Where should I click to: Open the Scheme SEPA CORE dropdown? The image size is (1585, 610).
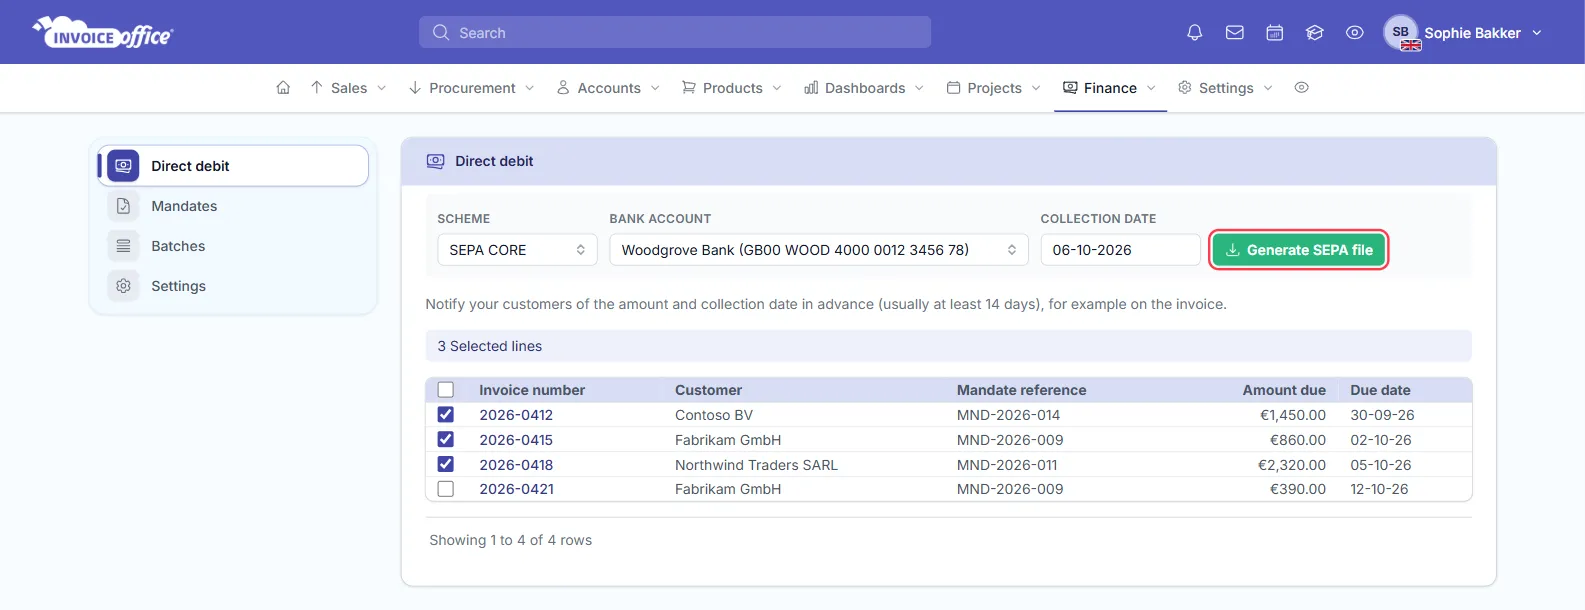click(x=517, y=250)
